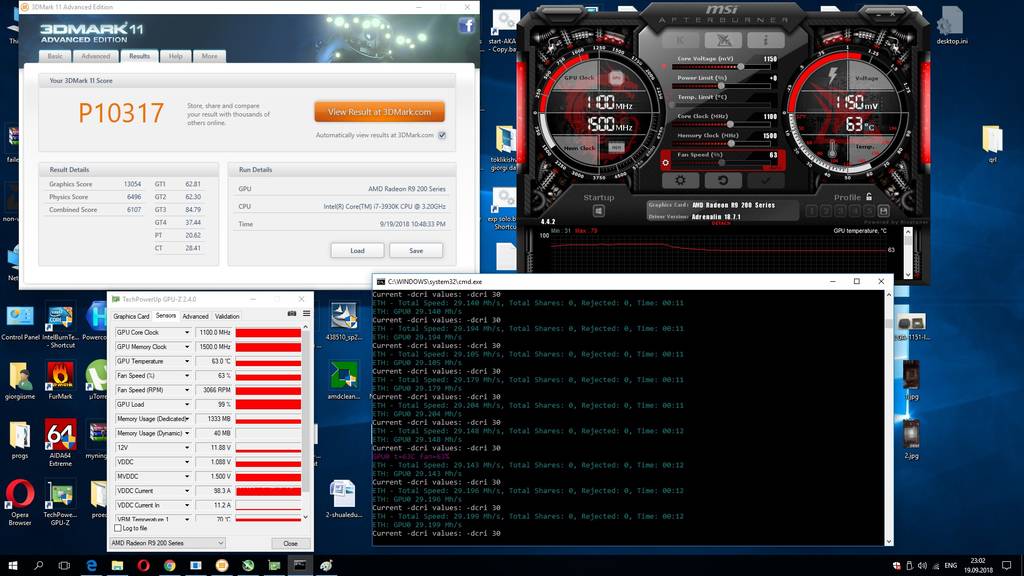The image size is (1024, 576).
Task: Open Action Center notification icon
Action: coord(1006,565)
